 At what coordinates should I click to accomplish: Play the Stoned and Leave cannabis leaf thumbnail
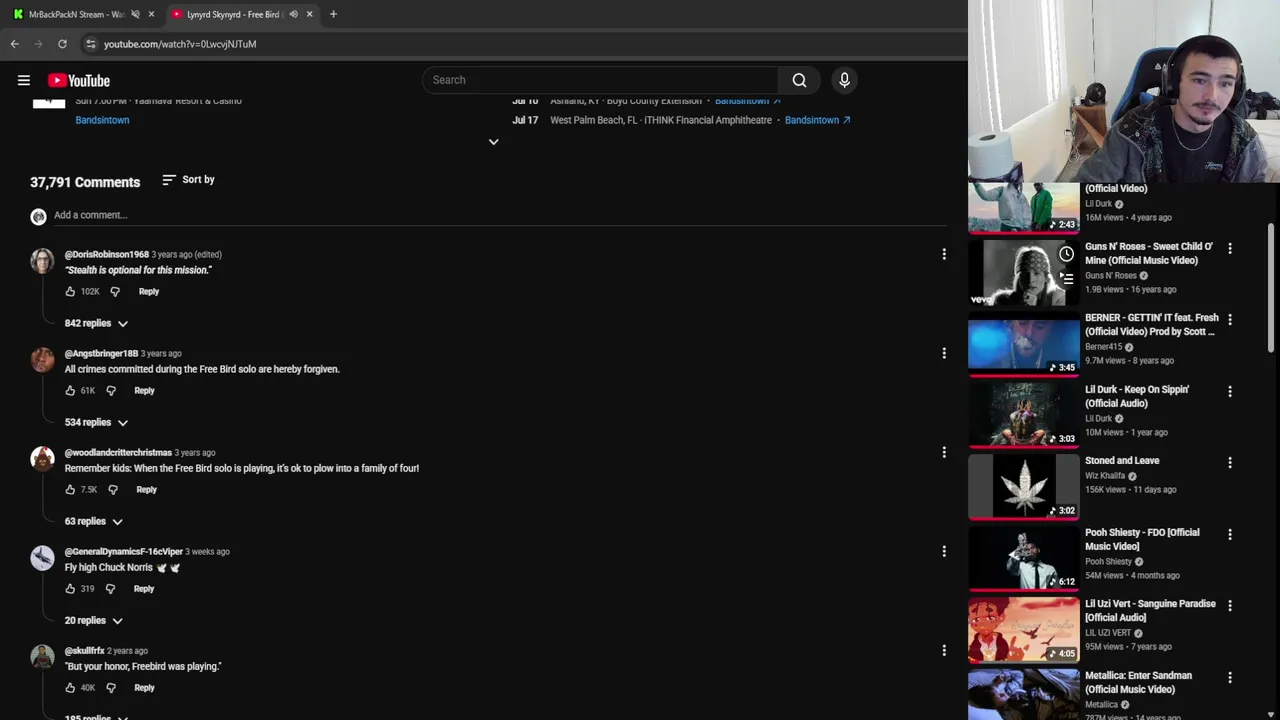click(x=1024, y=487)
